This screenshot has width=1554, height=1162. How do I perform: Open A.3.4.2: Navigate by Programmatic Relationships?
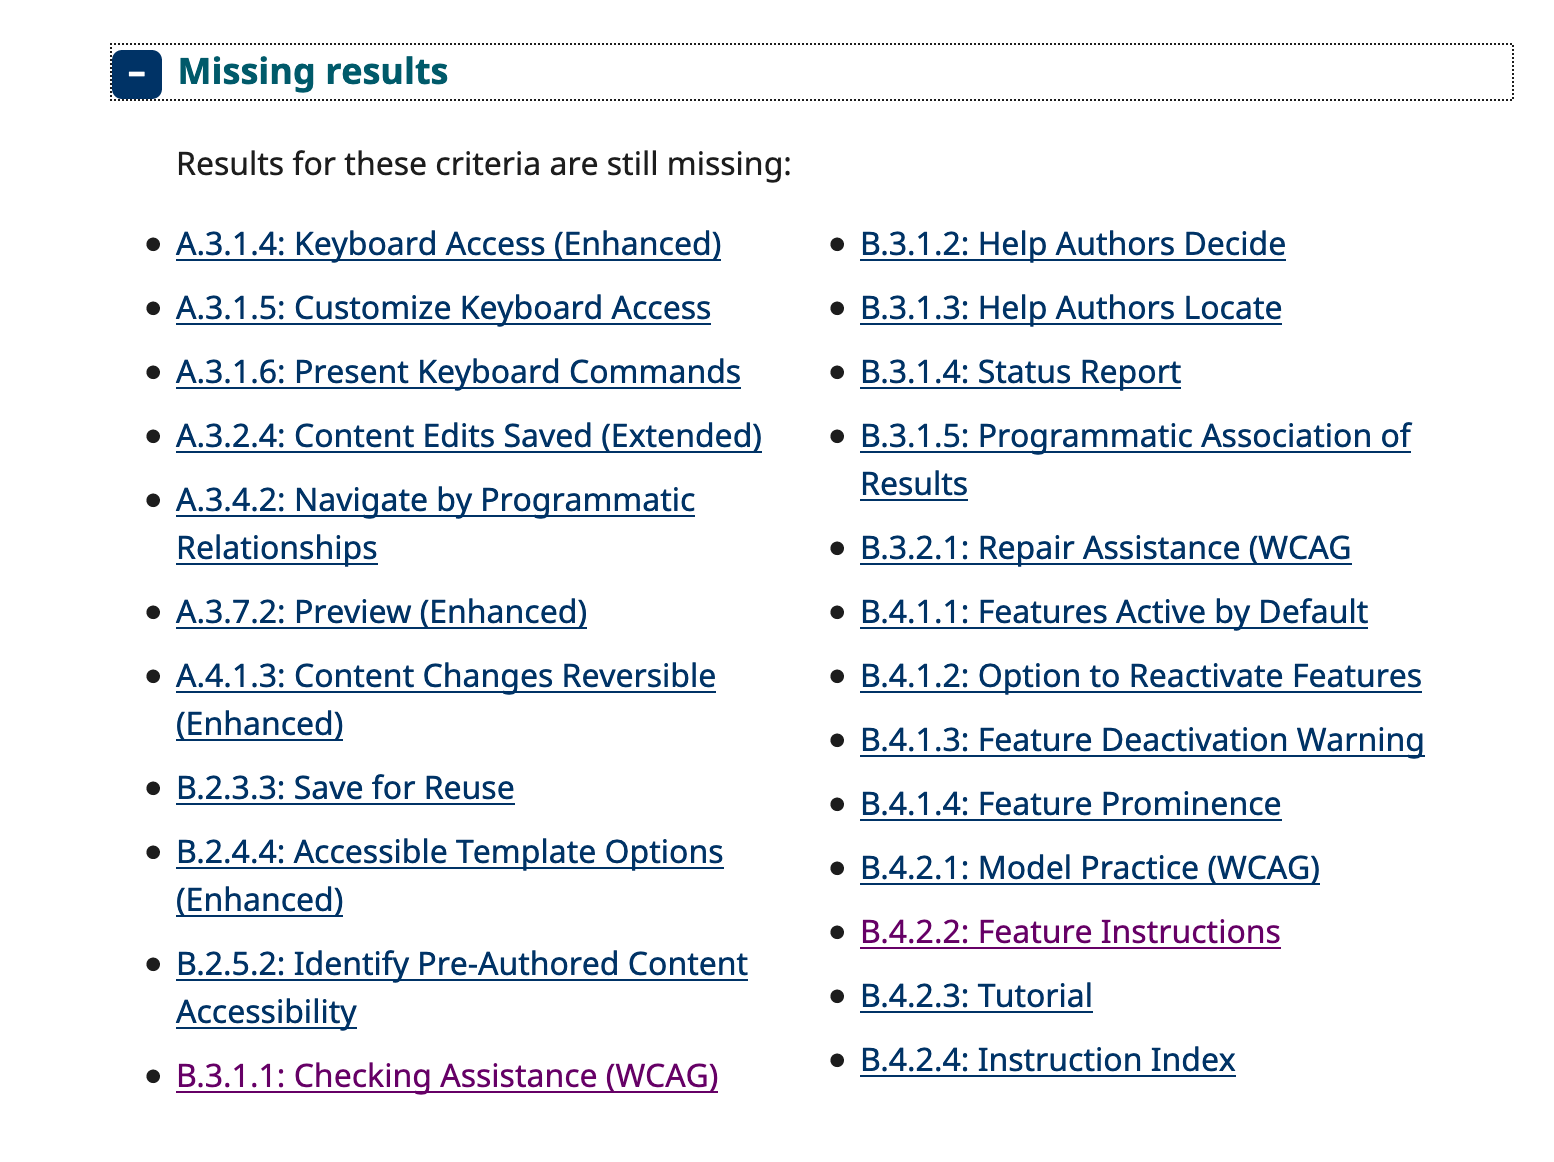click(x=435, y=499)
